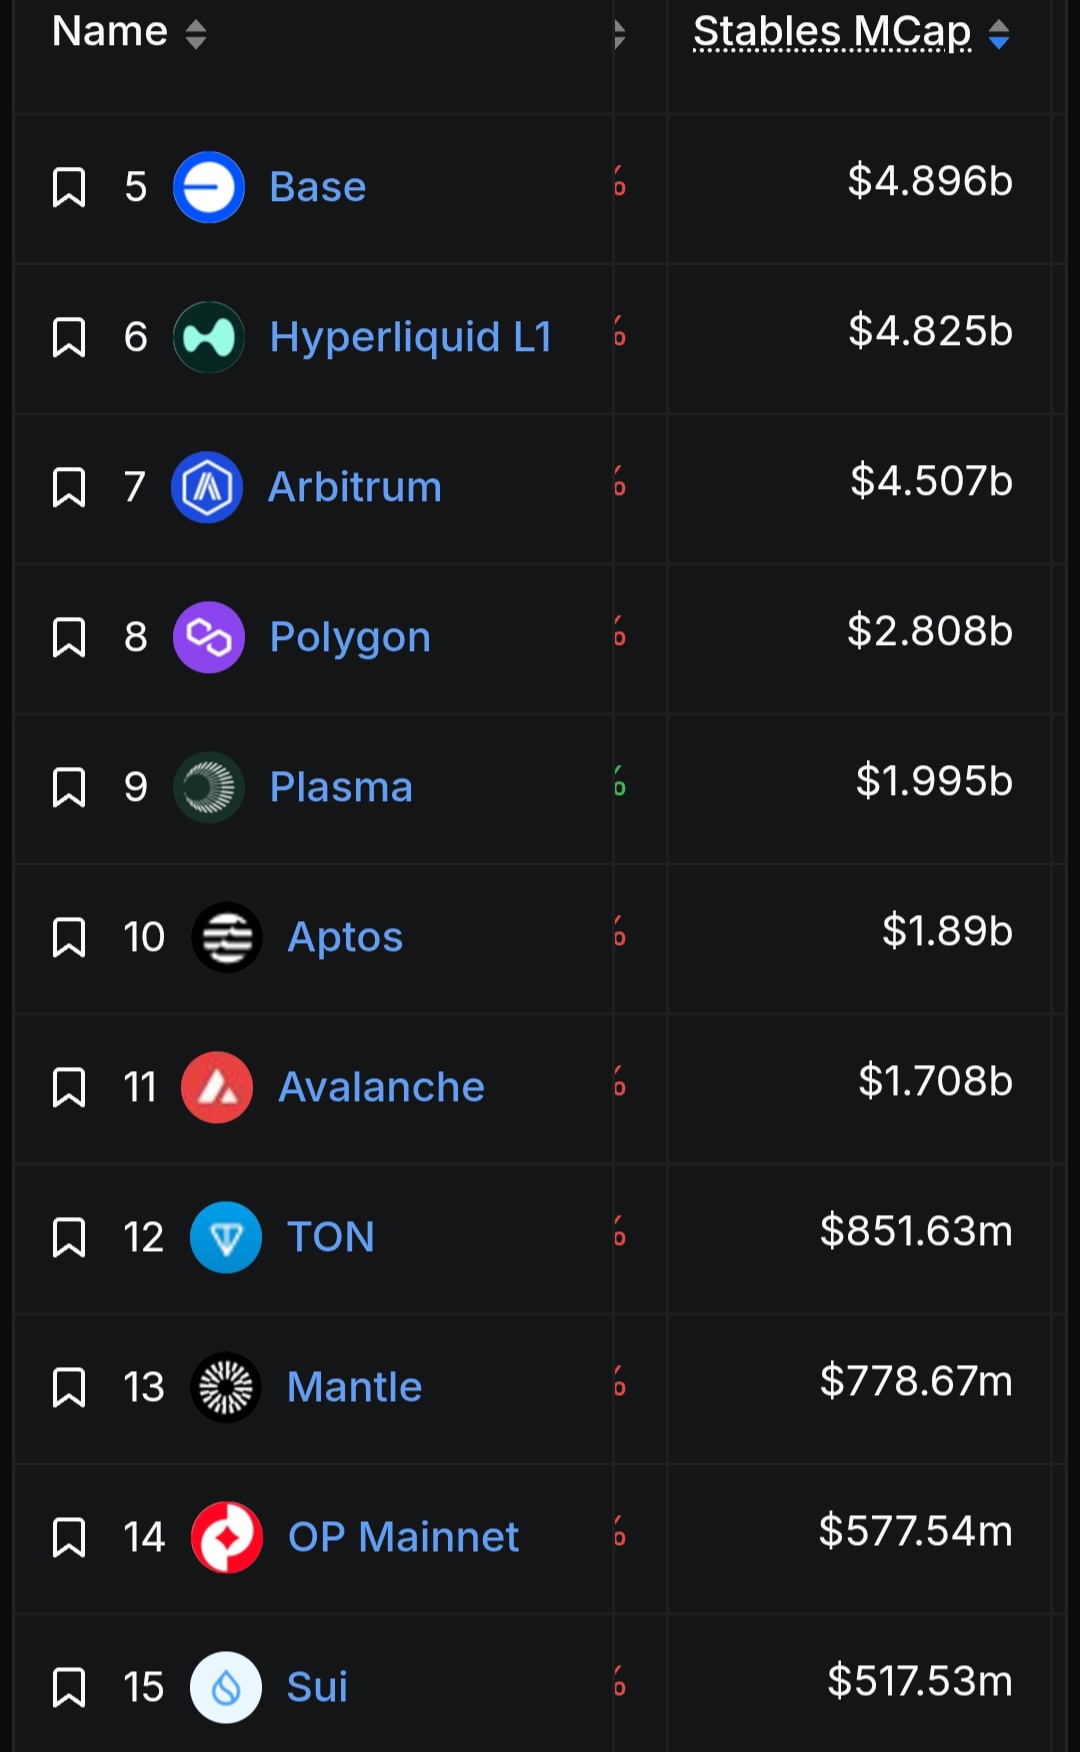
Task: Bookmark the Mantle chain
Action: click(x=69, y=1387)
